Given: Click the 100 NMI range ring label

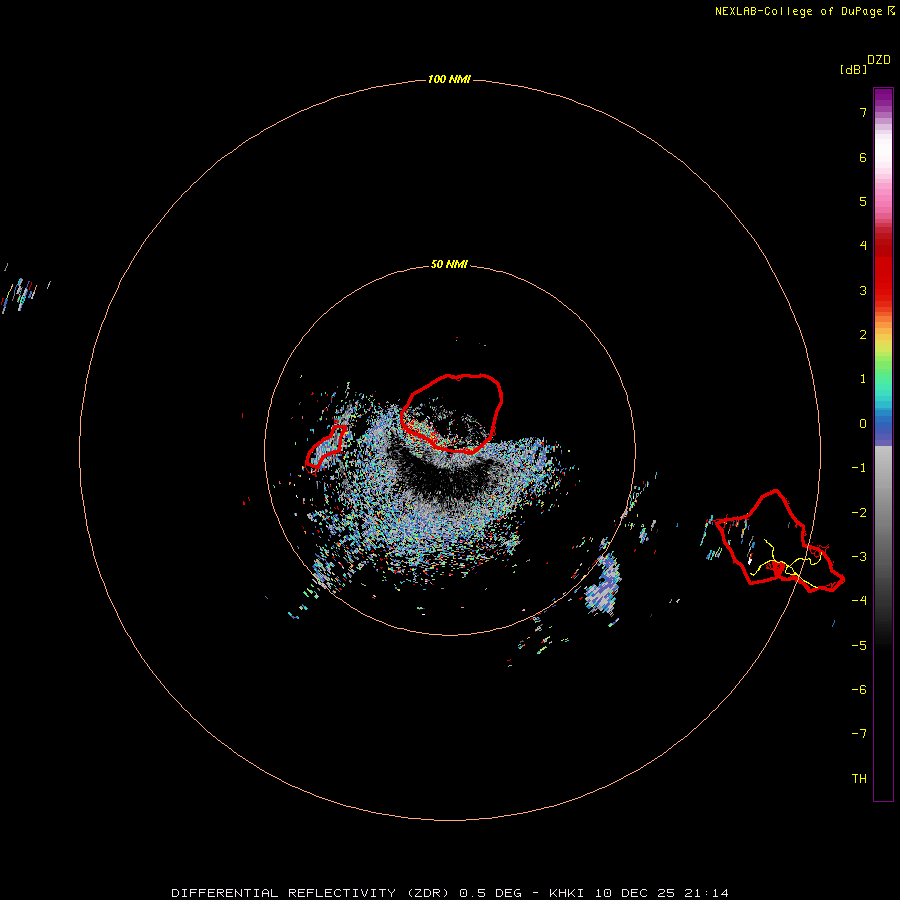Looking at the screenshot, I should point(449,79).
